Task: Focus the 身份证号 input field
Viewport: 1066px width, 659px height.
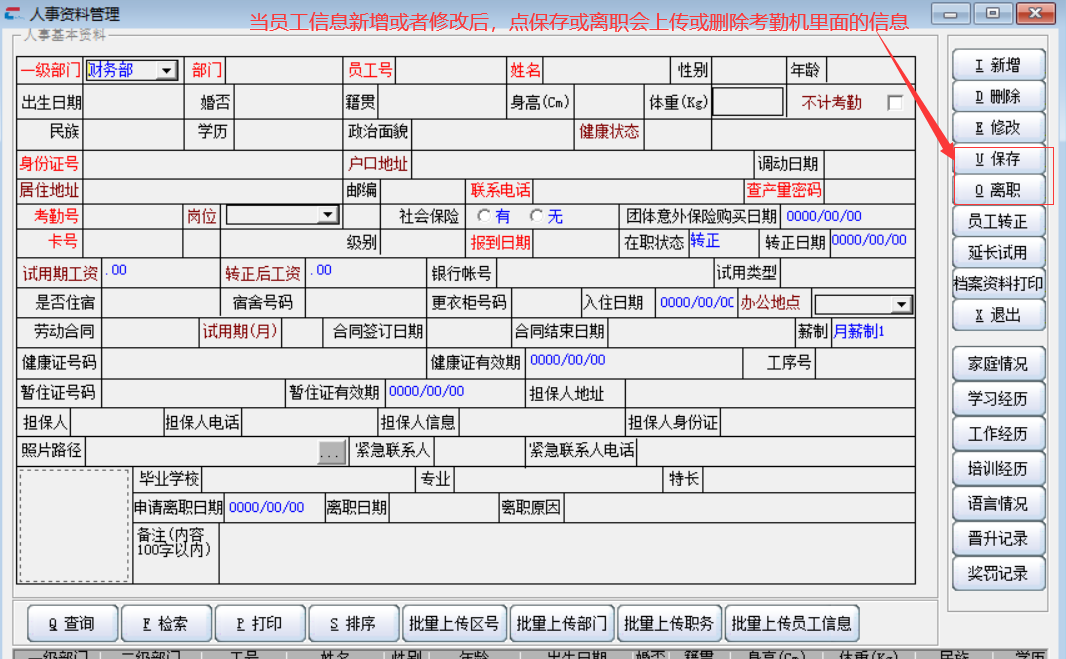Action: [x=212, y=165]
